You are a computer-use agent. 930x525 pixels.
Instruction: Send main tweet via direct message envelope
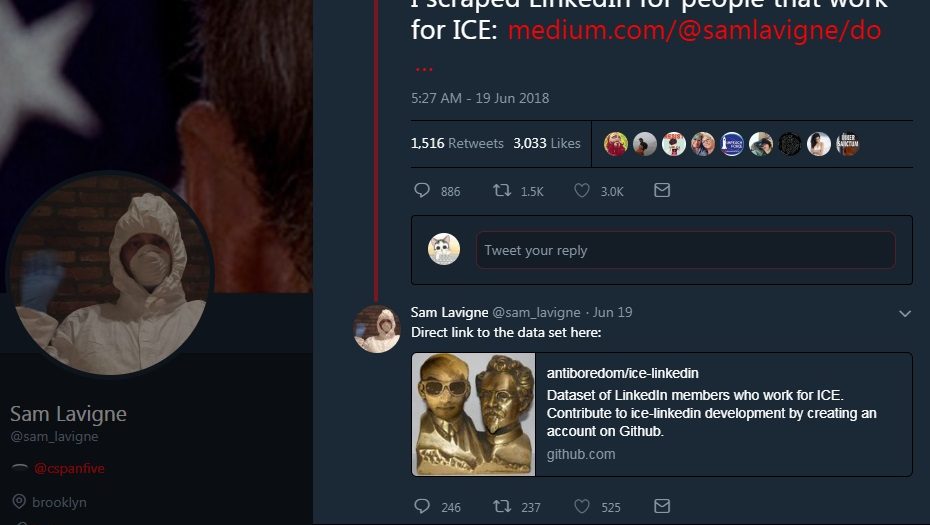click(662, 190)
